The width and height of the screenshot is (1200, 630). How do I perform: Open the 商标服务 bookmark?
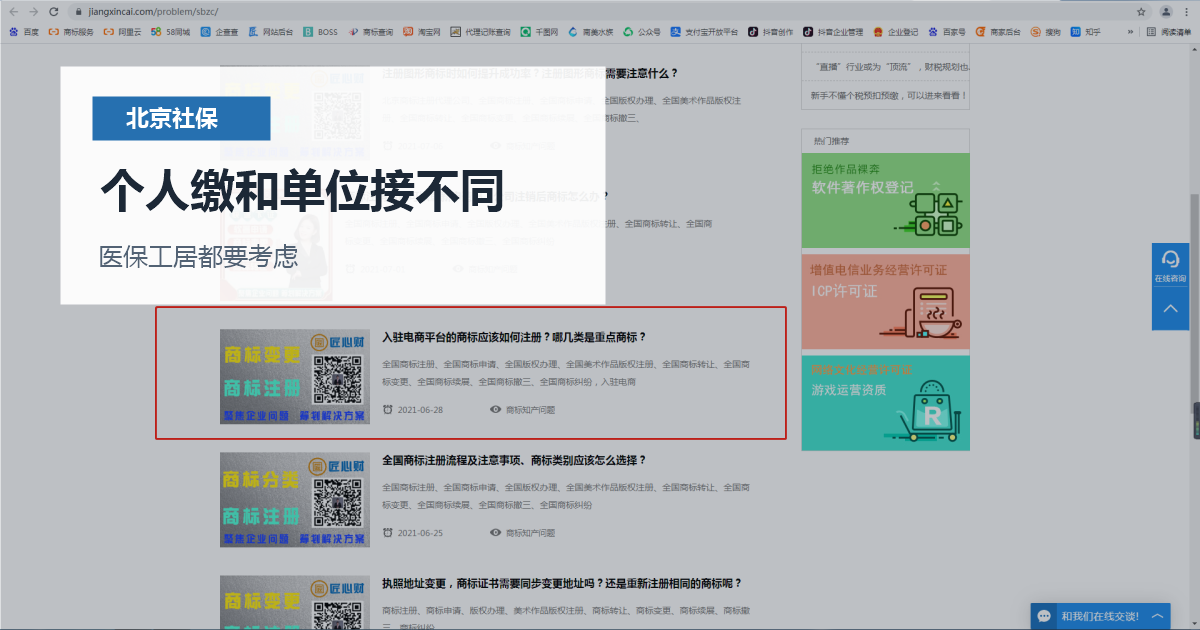(71, 32)
